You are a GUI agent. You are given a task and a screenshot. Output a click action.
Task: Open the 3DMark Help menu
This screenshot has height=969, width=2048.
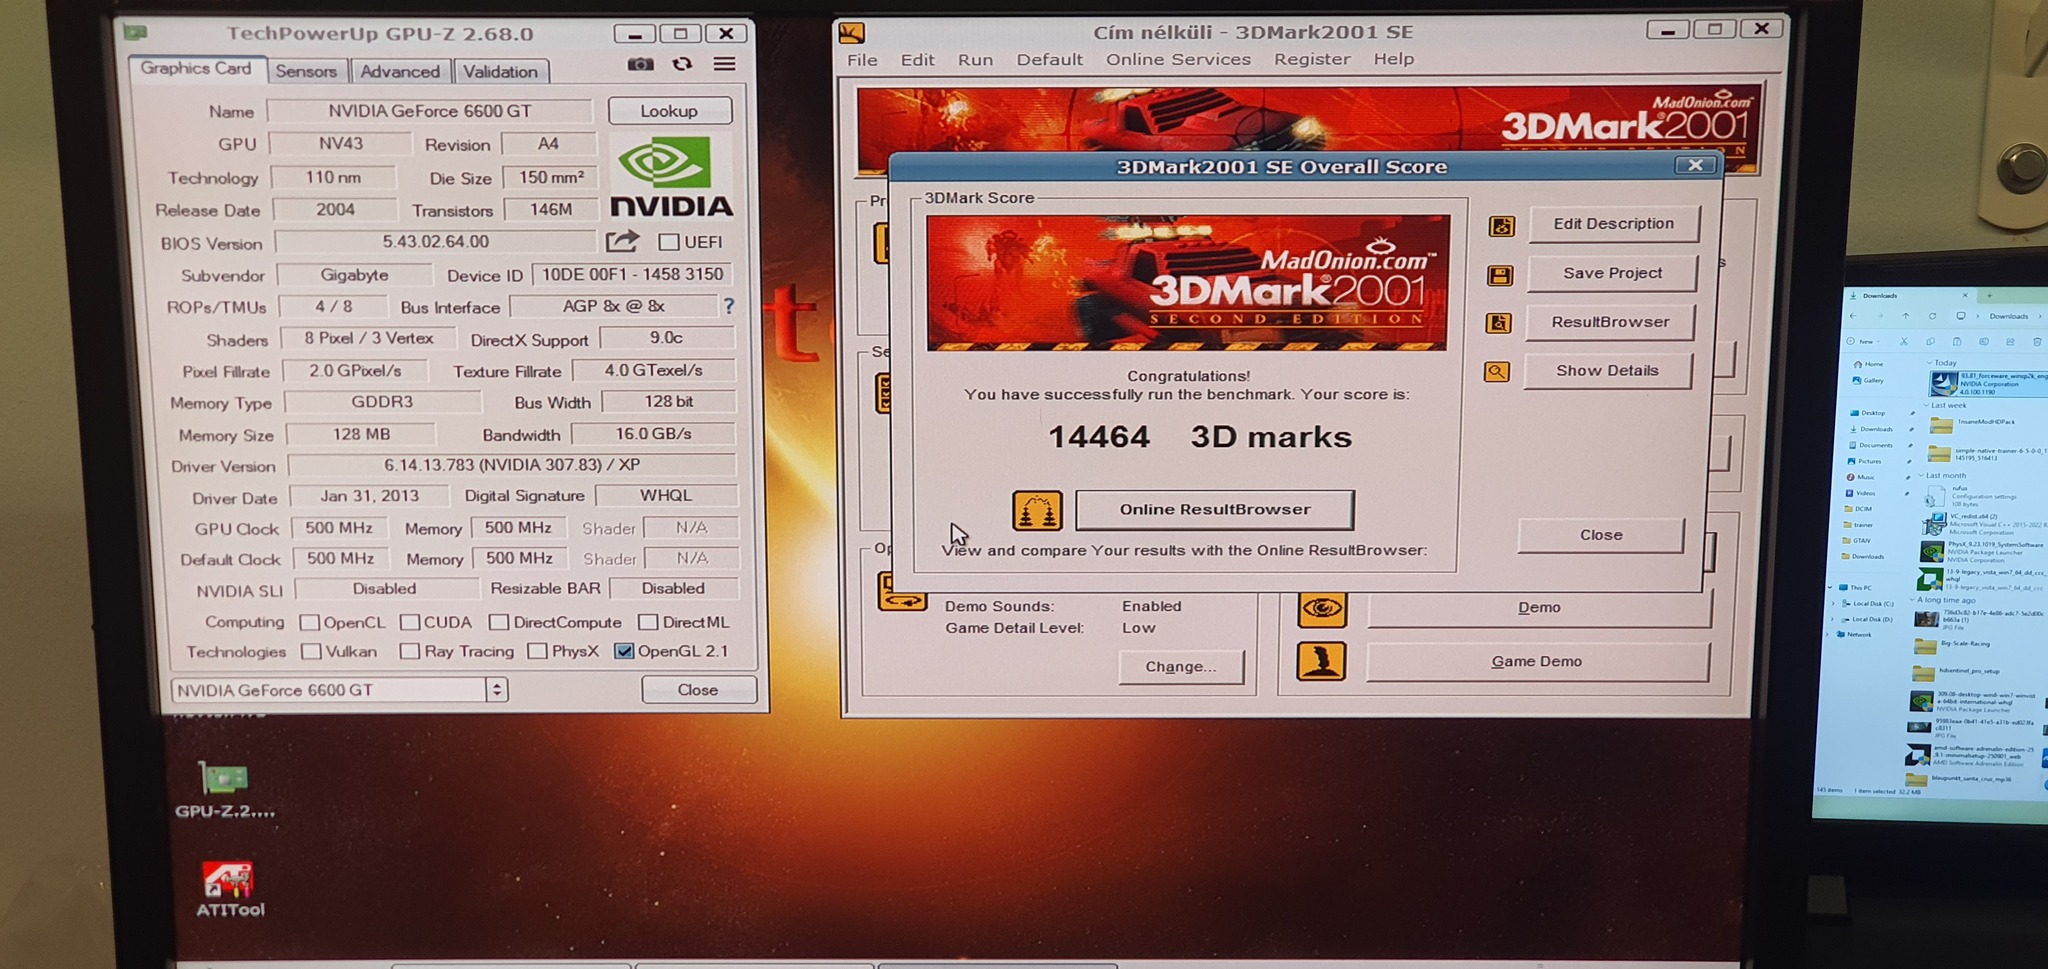coord(1394,59)
